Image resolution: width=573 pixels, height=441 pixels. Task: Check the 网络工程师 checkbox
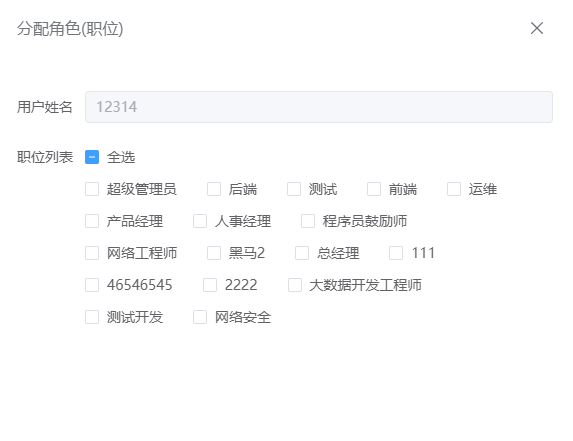click(x=92, y=253)
